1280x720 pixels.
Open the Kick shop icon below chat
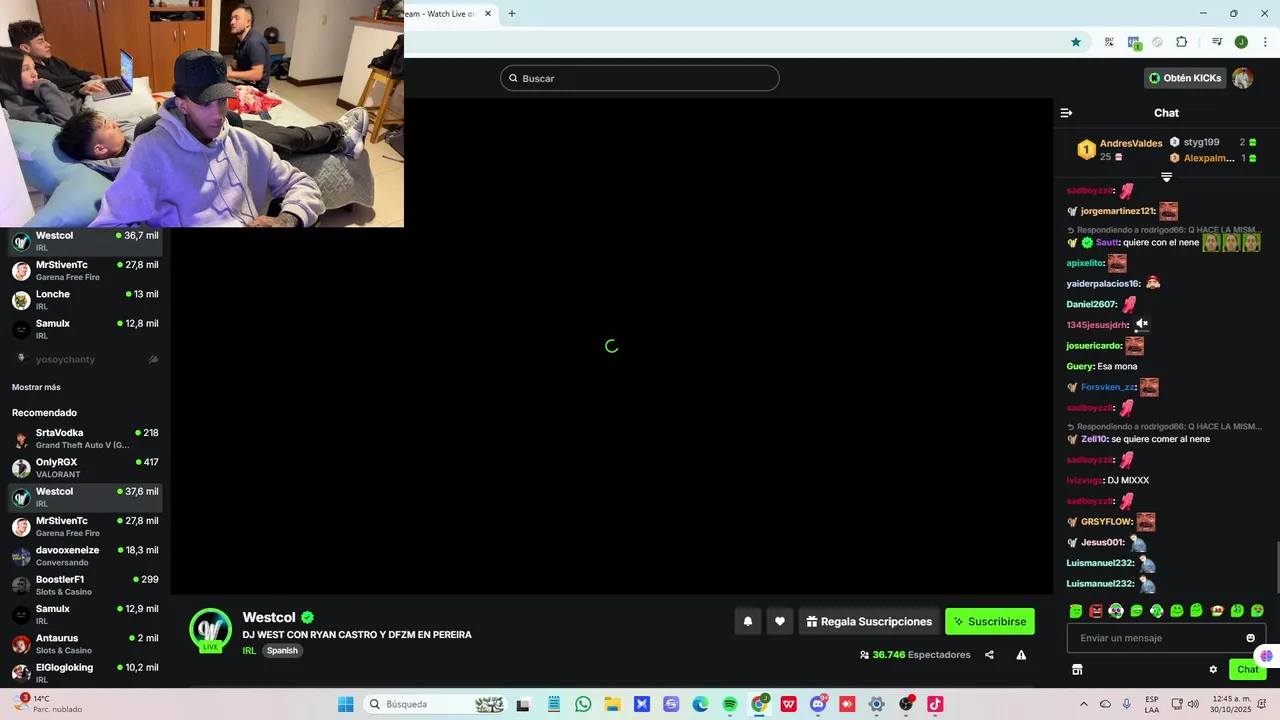point(1077,670)
